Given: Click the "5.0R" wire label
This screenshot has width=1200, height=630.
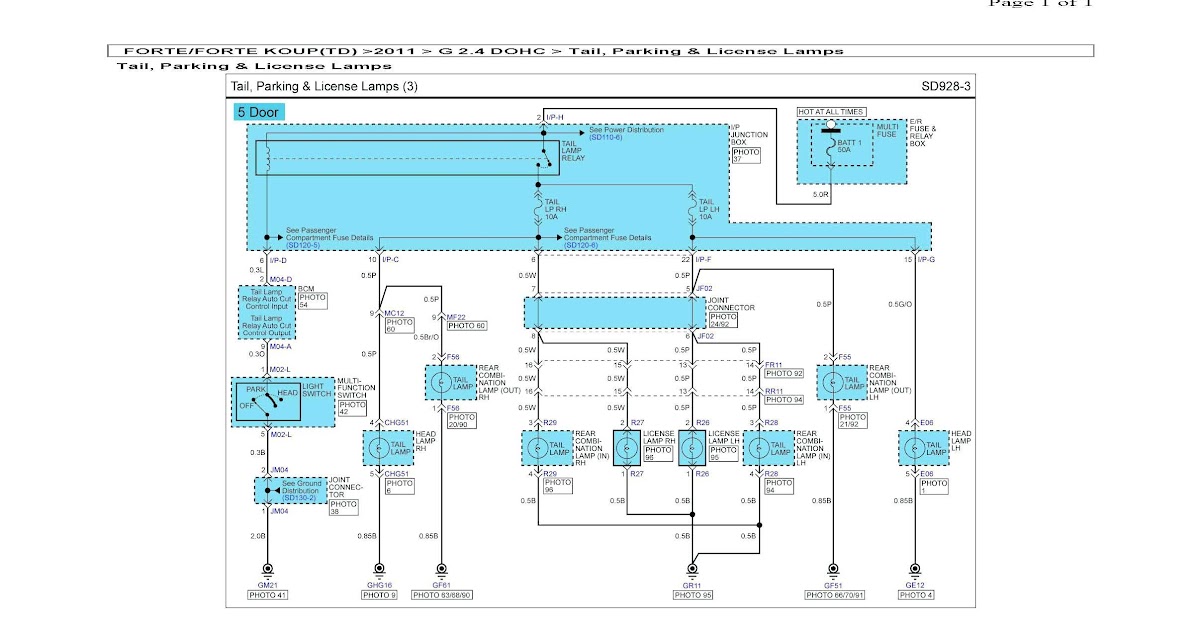Looking at the screenshot, I should pyautogui.click(x=820, y=194).
